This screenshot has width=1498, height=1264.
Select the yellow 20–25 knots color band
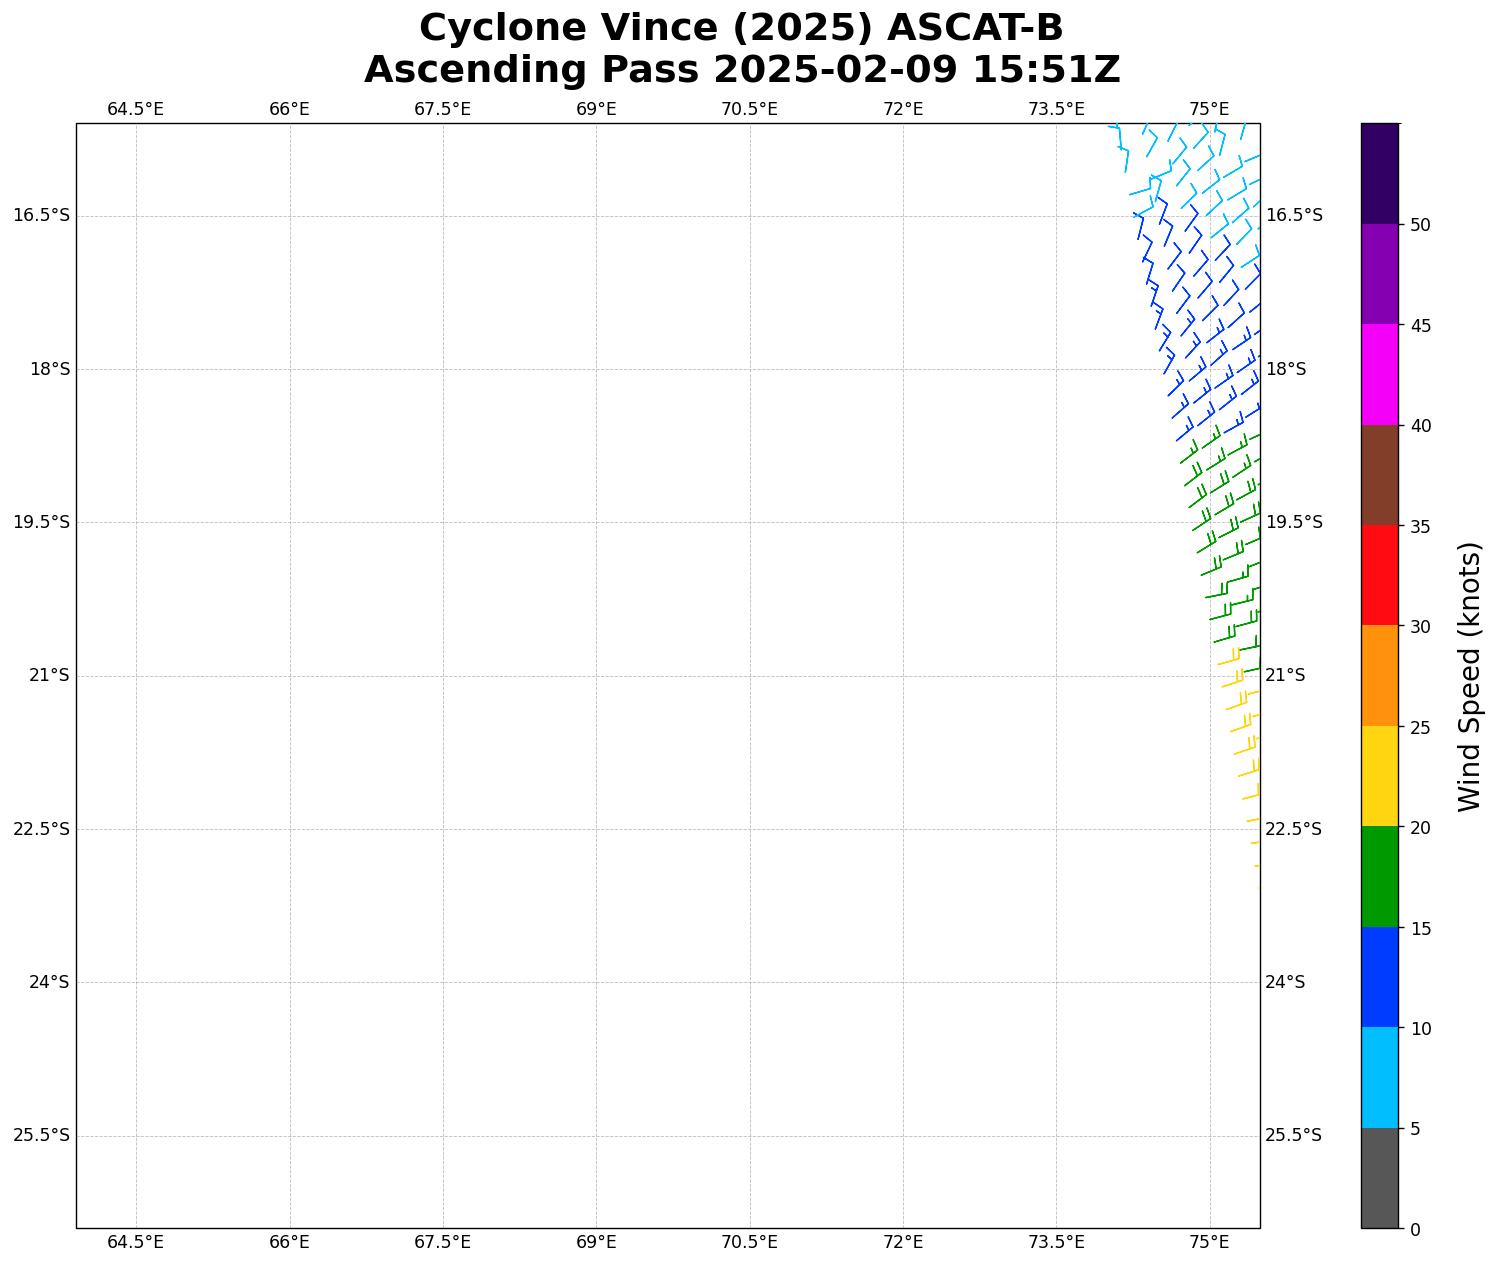coord(1379,776)
